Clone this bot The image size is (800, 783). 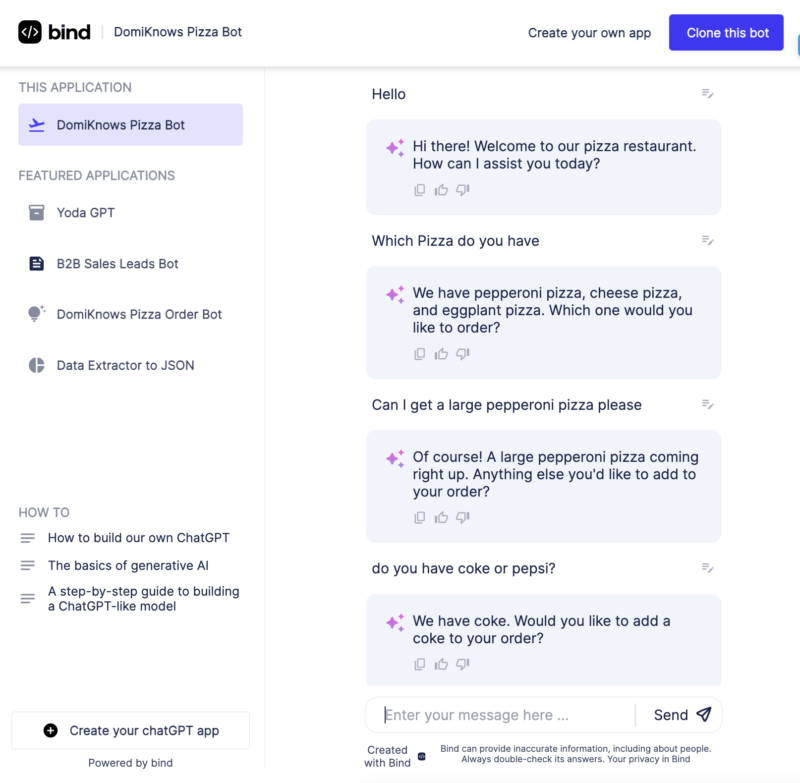726,32
